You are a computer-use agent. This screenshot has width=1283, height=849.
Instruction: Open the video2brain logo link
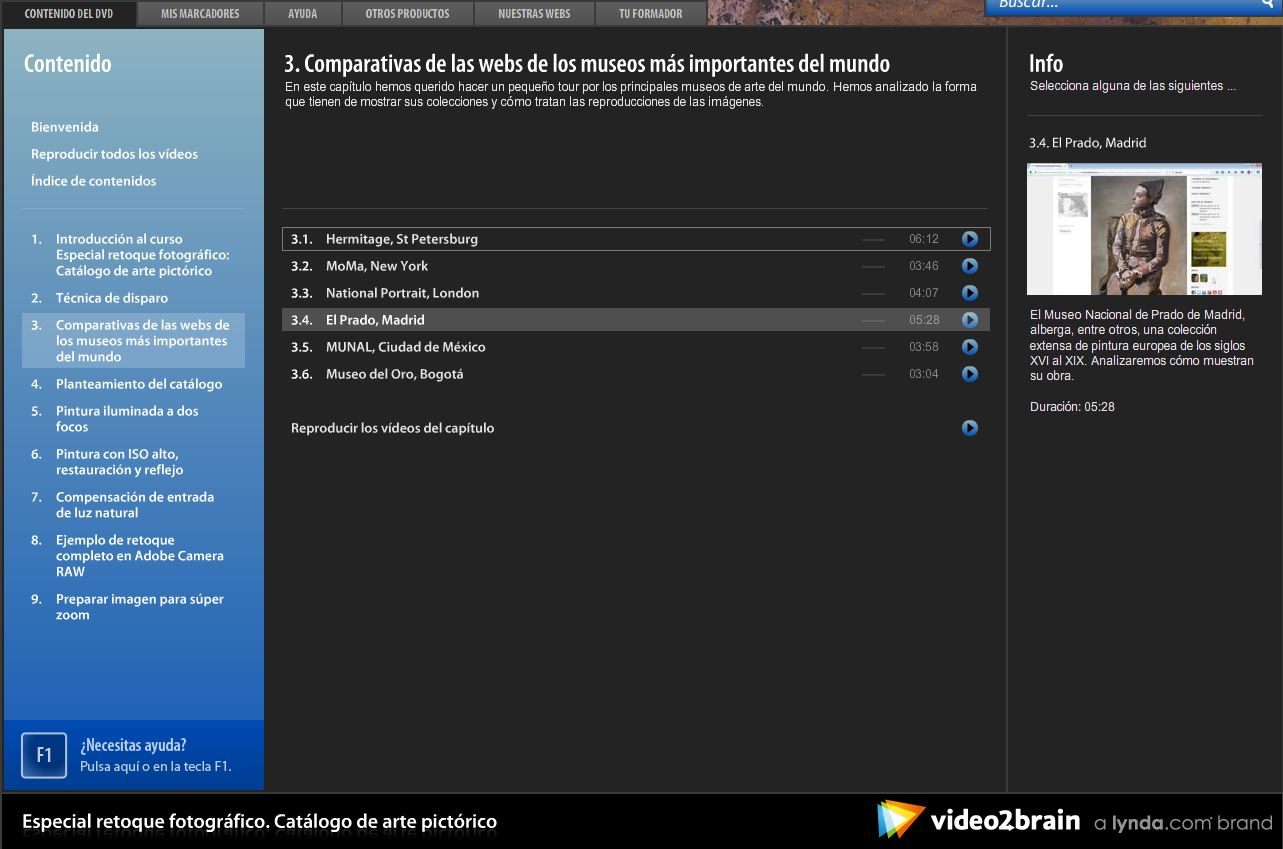point(978,820)
